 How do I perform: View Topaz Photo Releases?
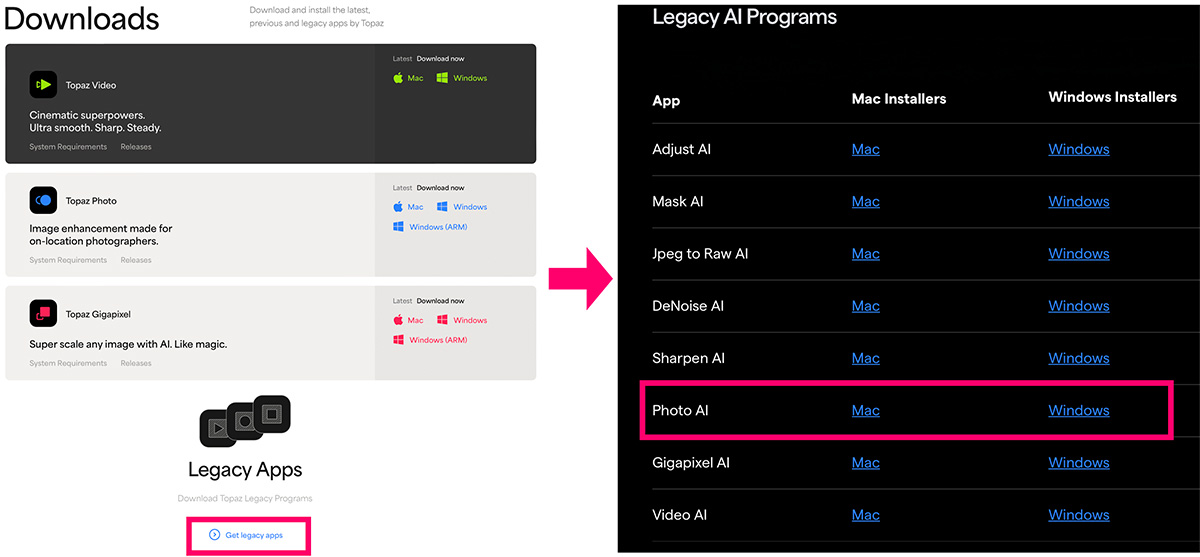136,260
